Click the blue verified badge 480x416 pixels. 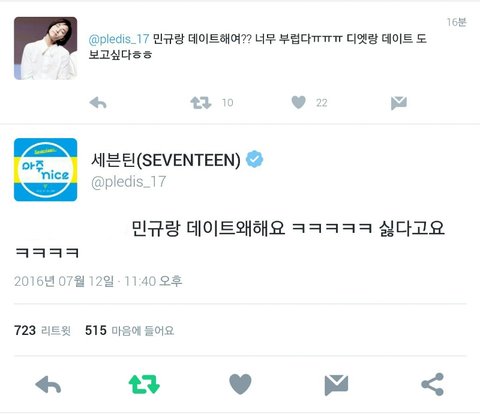coord(254,159)
